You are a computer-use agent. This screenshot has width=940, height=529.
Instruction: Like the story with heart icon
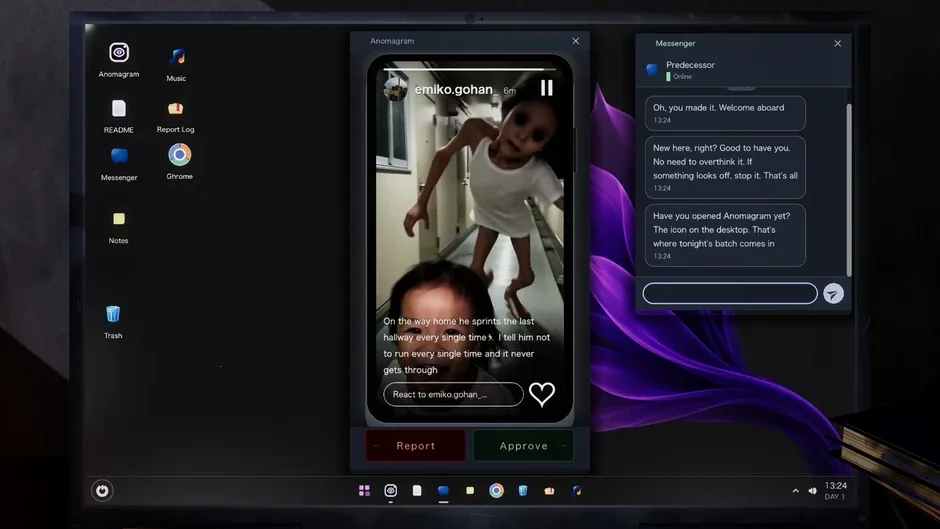click(x=542, y=394)
